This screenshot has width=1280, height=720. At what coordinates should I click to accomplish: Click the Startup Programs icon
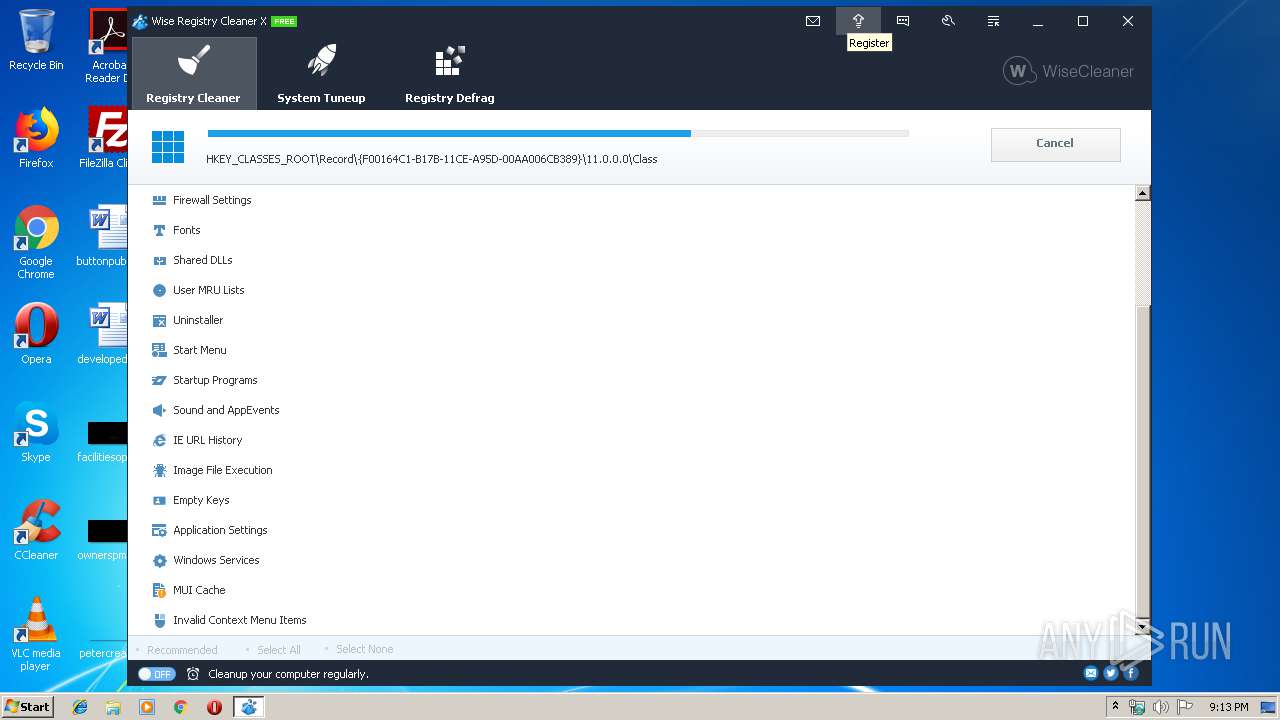pos(159,380)
